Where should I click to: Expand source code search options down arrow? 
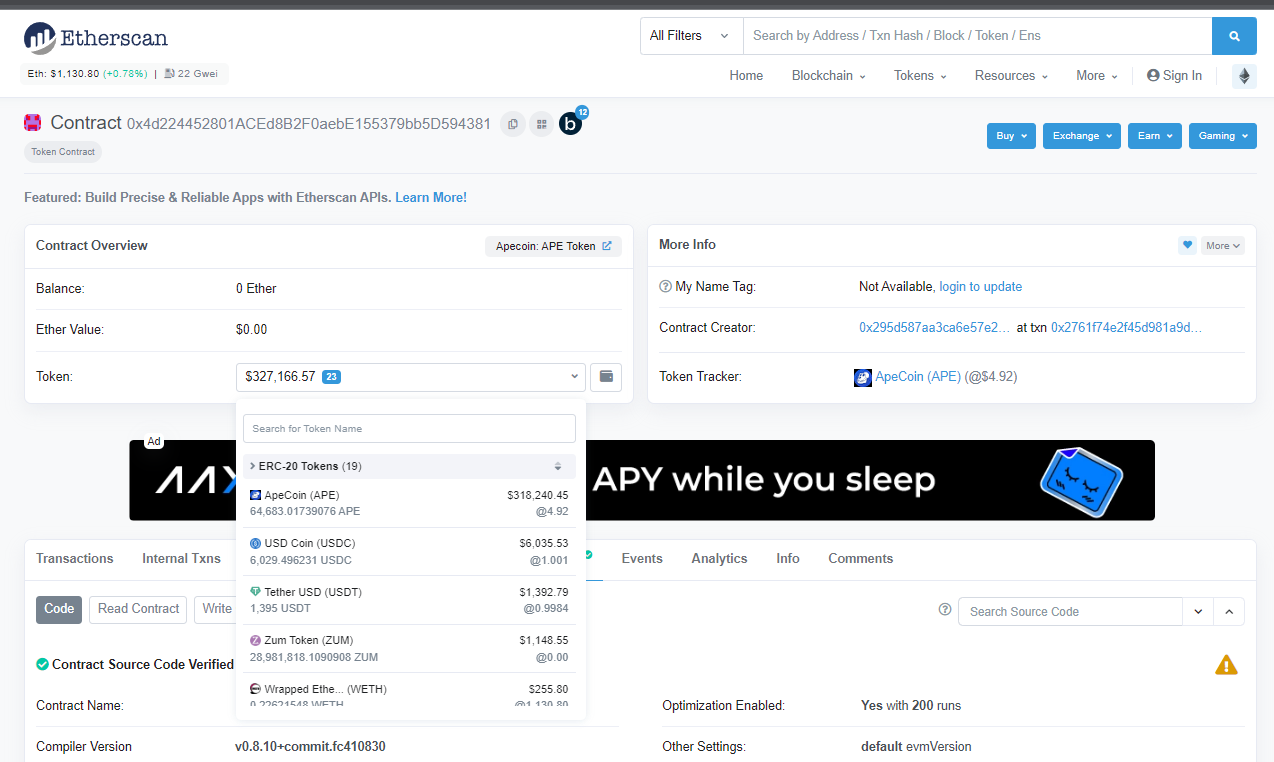(x=1198, y=611)
